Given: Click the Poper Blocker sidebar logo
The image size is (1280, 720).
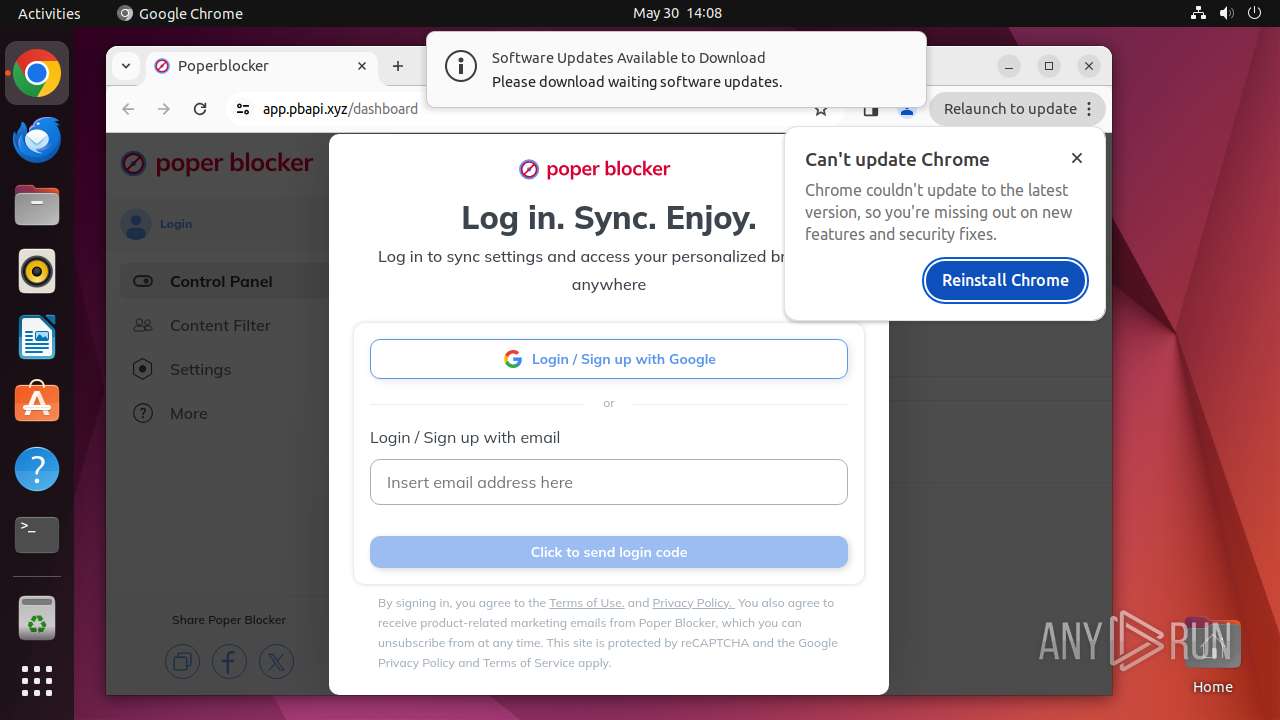Looking at the screenshot, I should (x=217, y=163).
